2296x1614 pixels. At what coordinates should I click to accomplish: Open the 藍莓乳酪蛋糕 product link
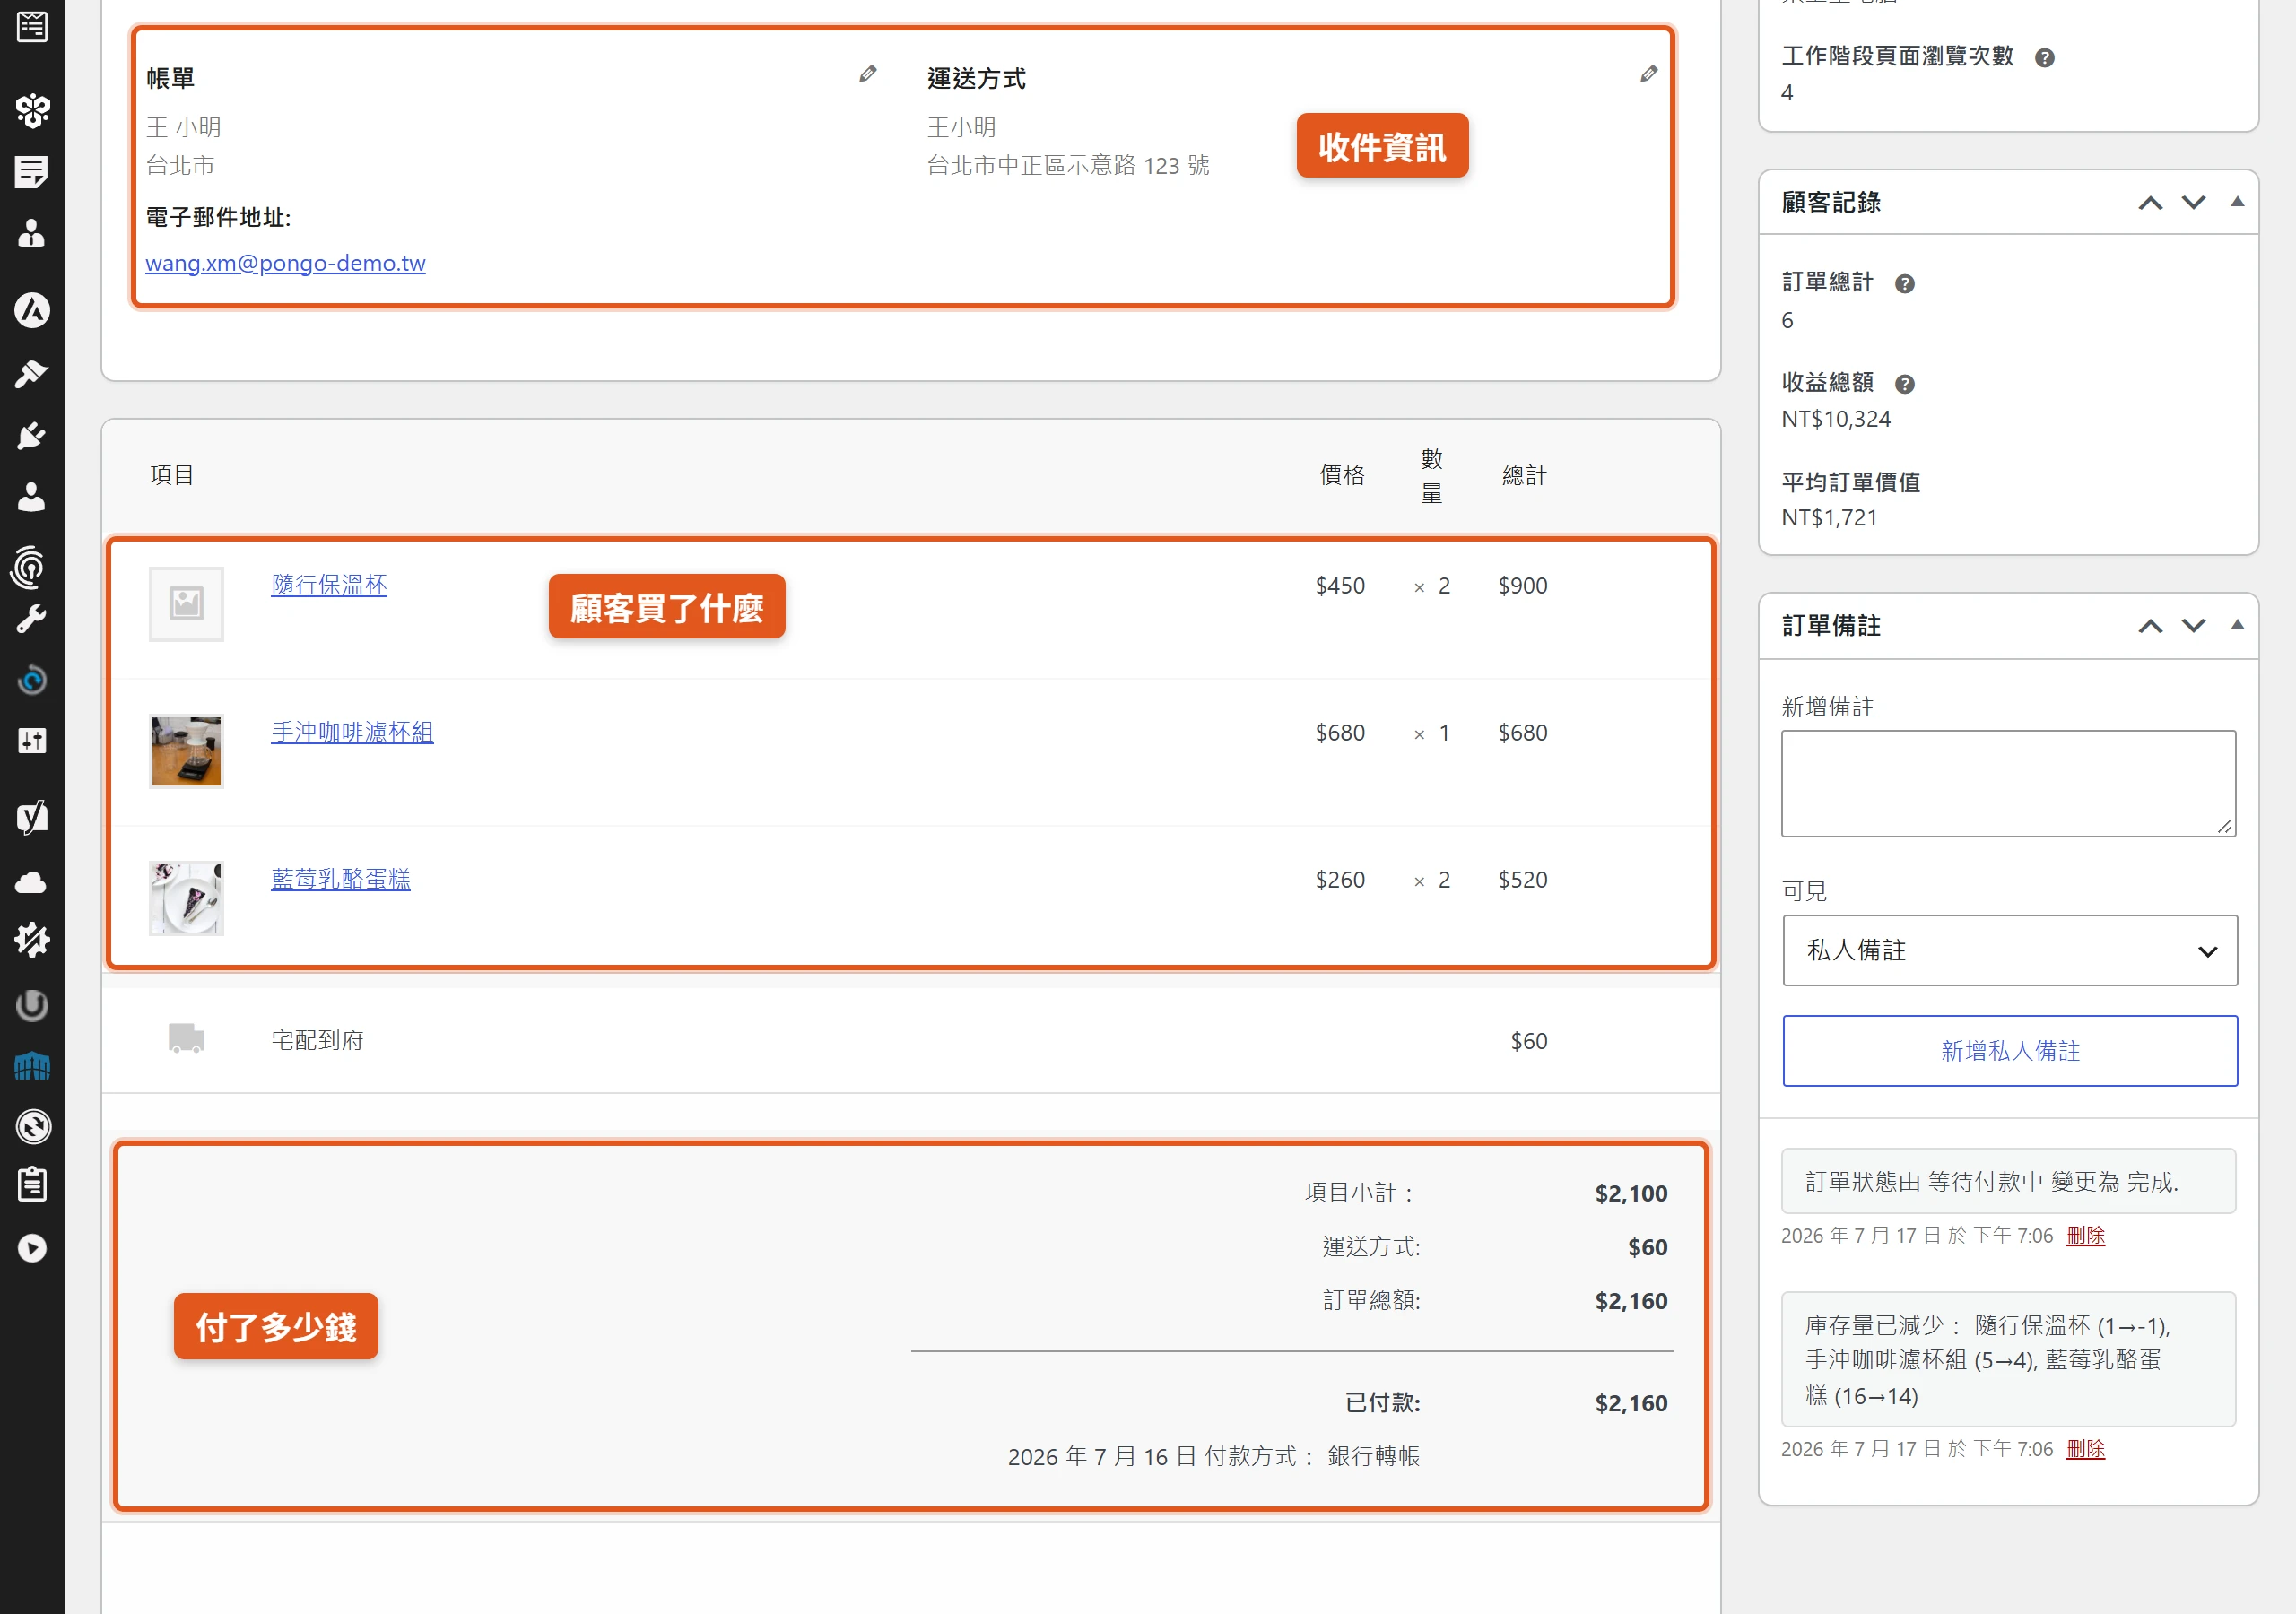coord(341,879)
